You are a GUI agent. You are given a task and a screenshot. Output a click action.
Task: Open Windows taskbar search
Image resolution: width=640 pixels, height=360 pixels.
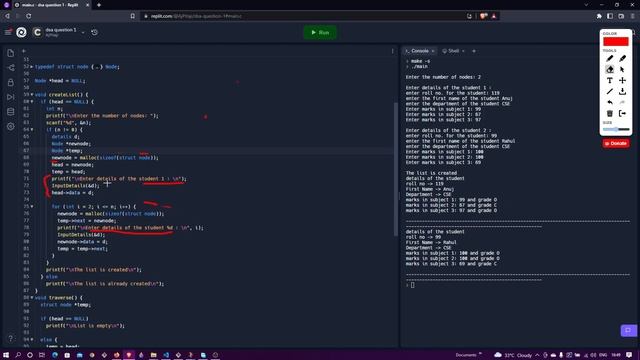point(18,355)
